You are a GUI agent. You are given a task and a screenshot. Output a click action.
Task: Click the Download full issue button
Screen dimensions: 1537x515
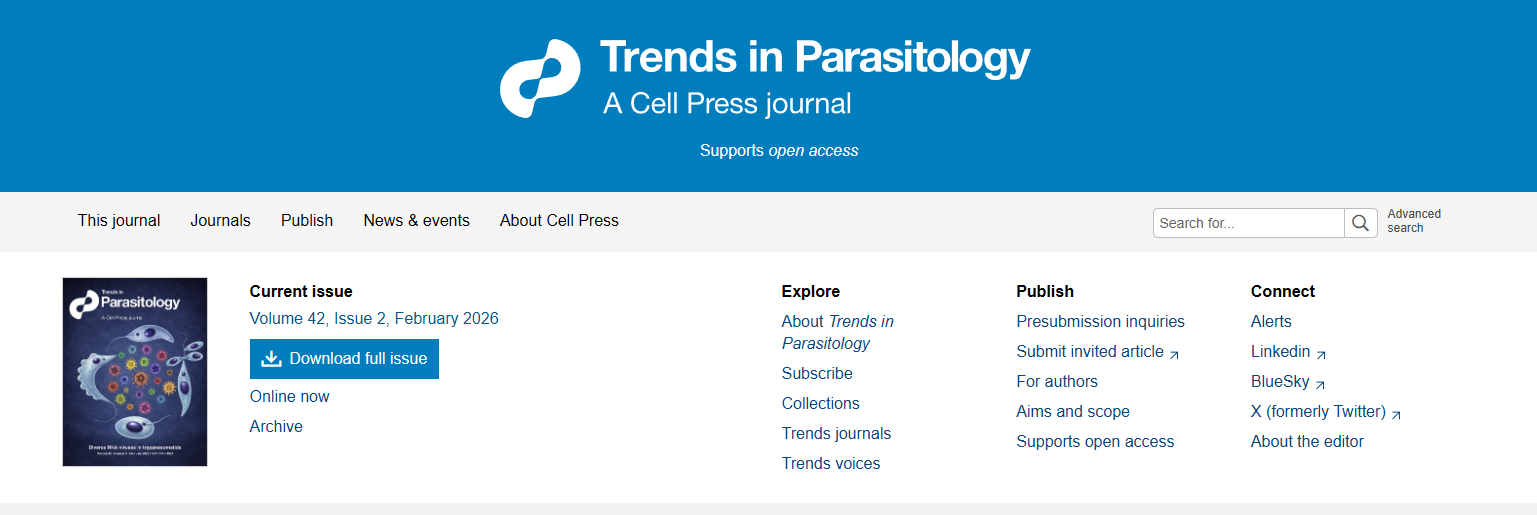pos(344,359)
